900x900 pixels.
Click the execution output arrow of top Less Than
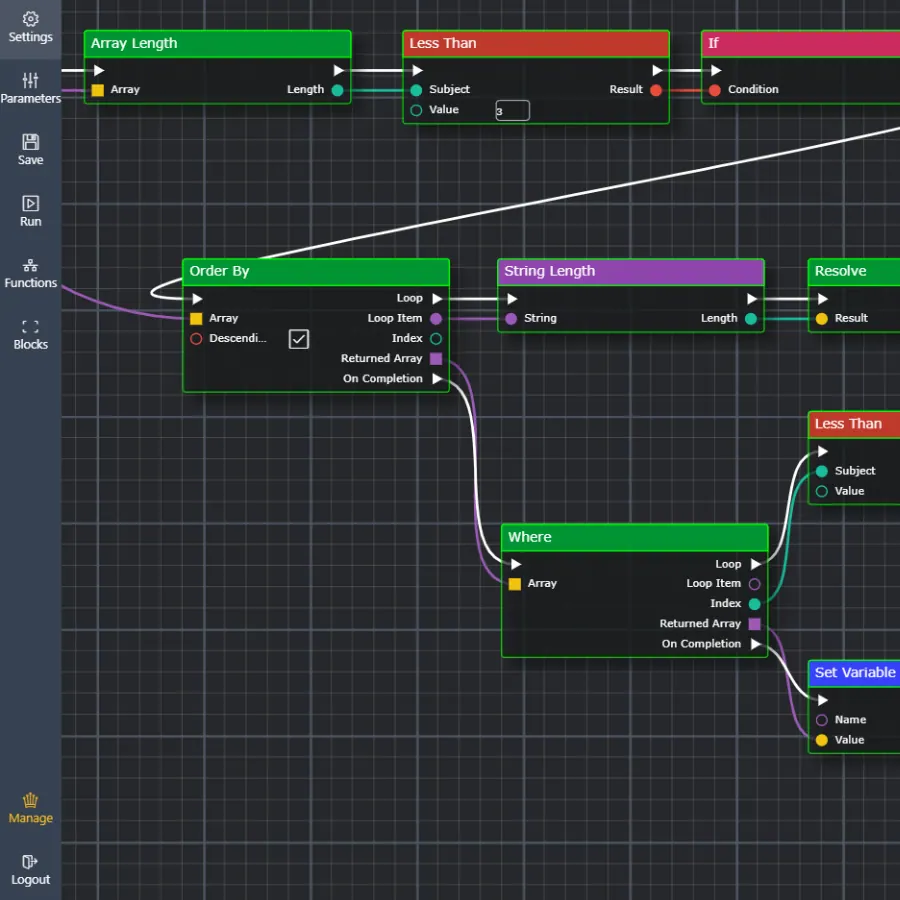657,70
